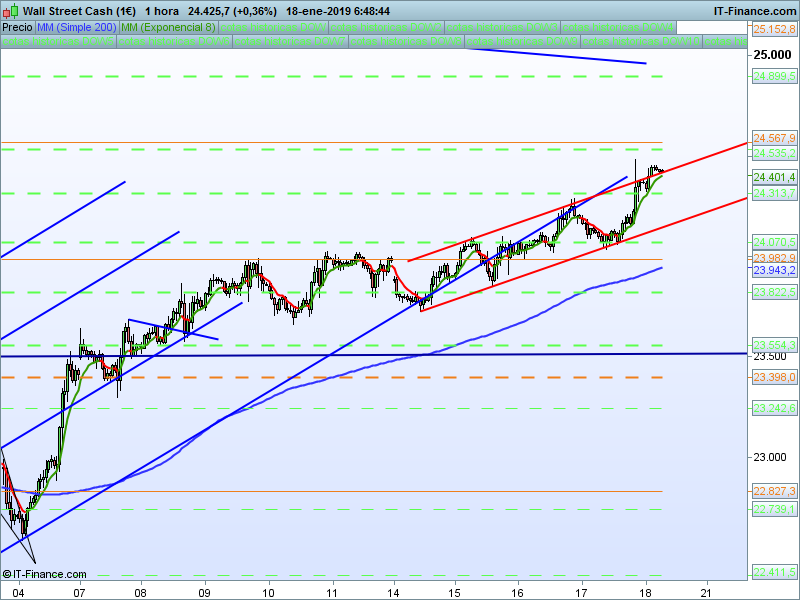Click the 04 date on the time axis
The height and width of the screenshot is (600, 800).
18,593
